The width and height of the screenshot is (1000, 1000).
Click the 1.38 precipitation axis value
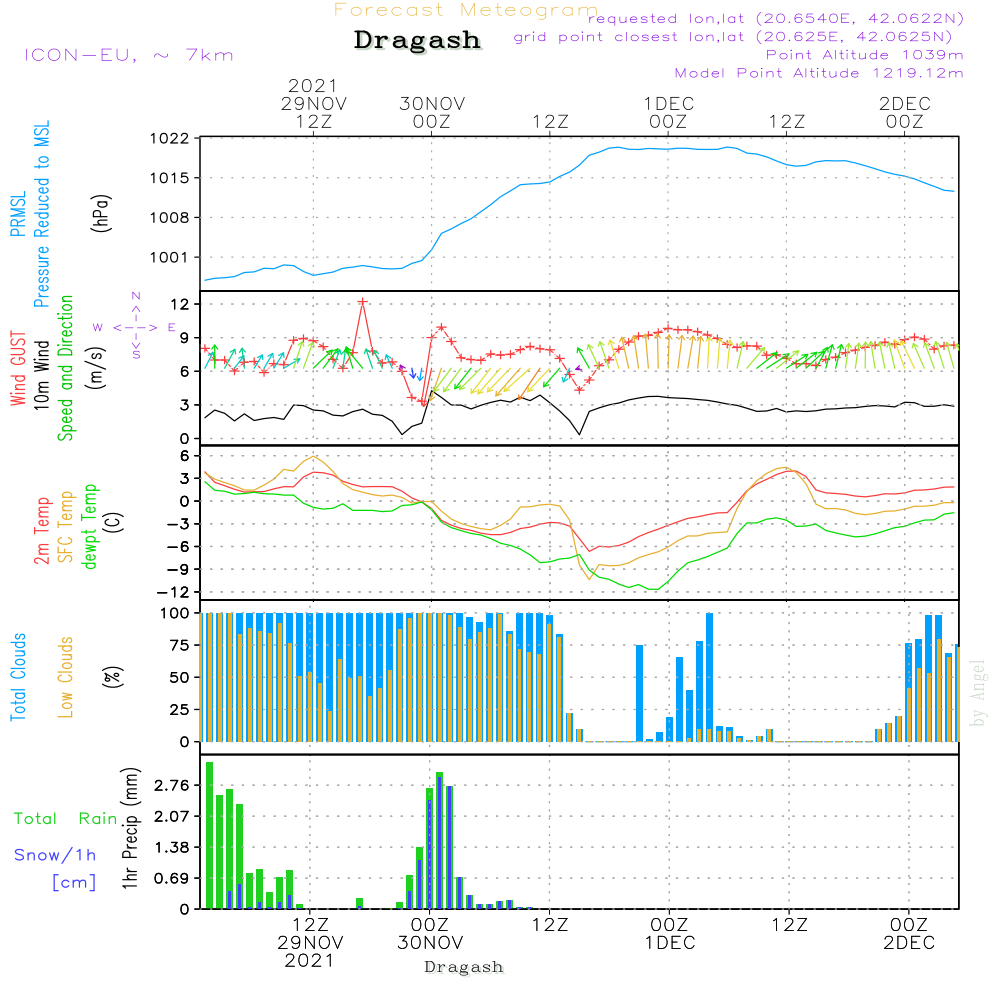pyautogui.click(x=172, y=848)
